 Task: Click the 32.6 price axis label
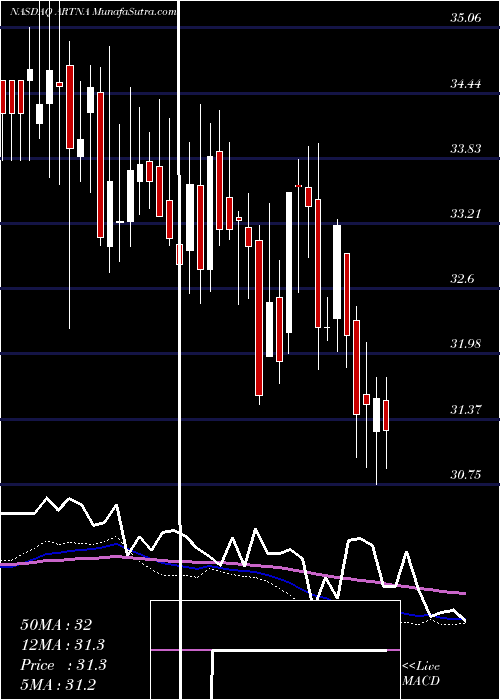[x=463, y=279]
